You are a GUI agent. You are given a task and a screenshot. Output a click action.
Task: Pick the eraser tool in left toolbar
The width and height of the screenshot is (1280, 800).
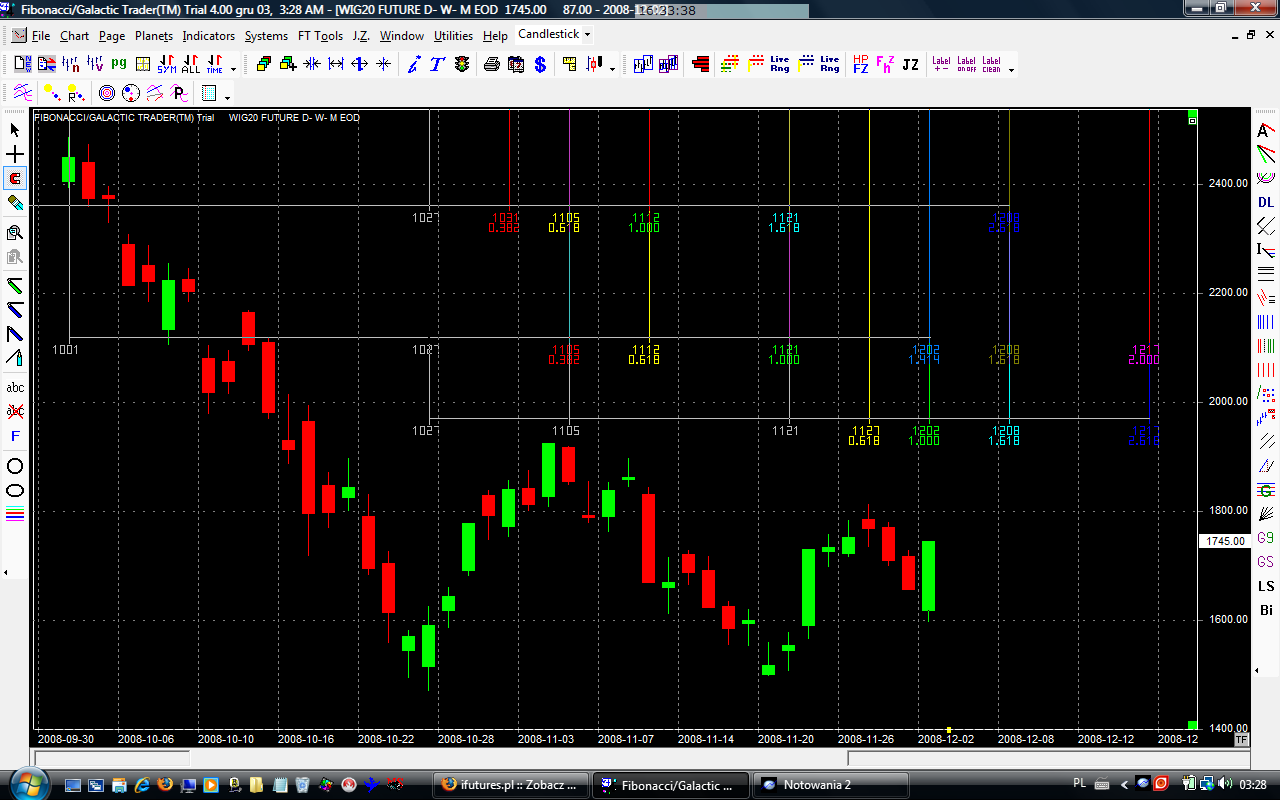15,203
